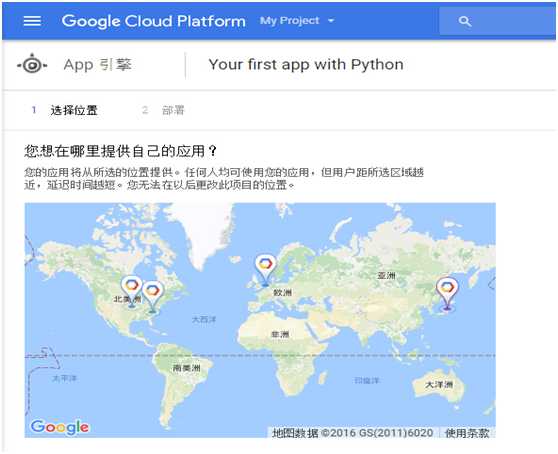Select the Europe region map pin
The image size is (558, 454).
(x=265, y=270)
